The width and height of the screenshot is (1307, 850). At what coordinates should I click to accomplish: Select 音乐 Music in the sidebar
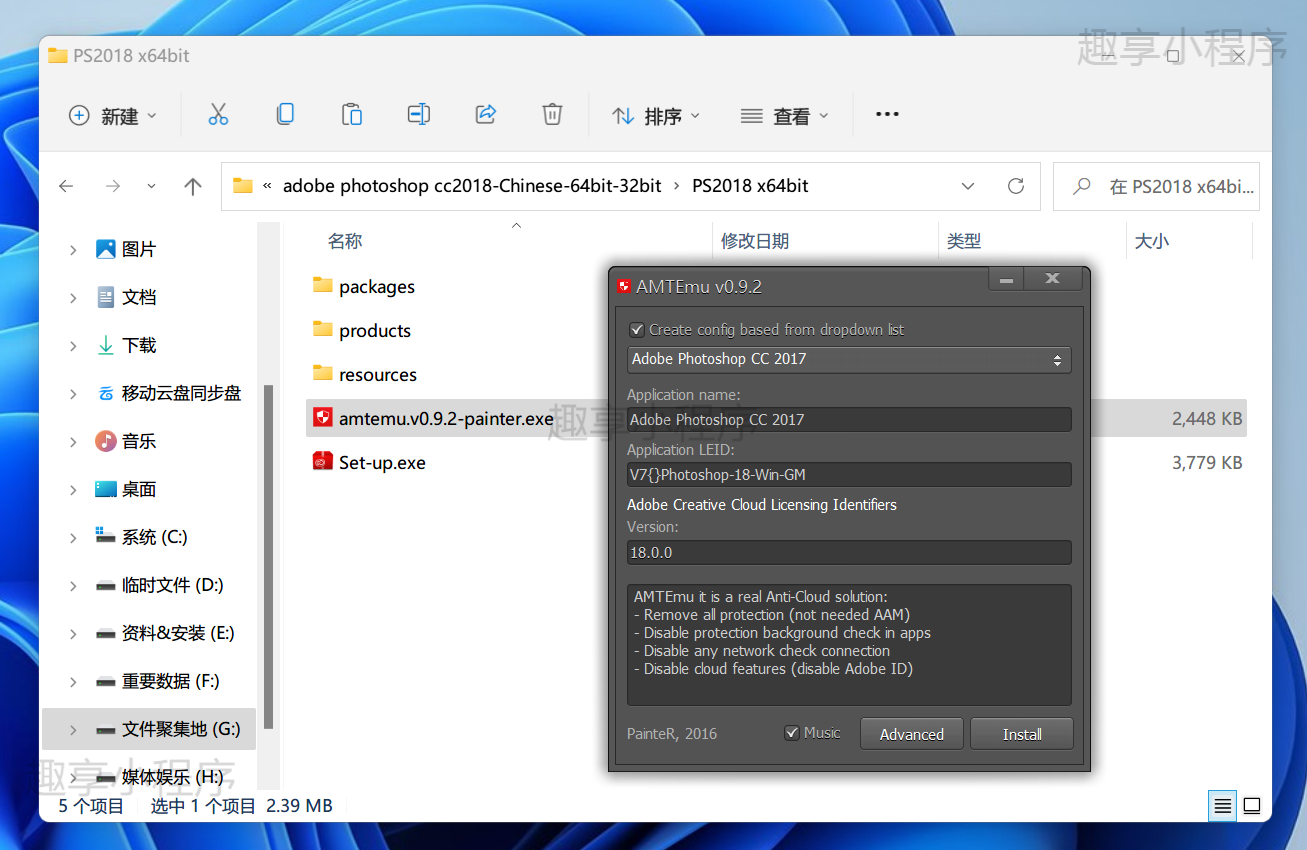[x=127, y=441]
